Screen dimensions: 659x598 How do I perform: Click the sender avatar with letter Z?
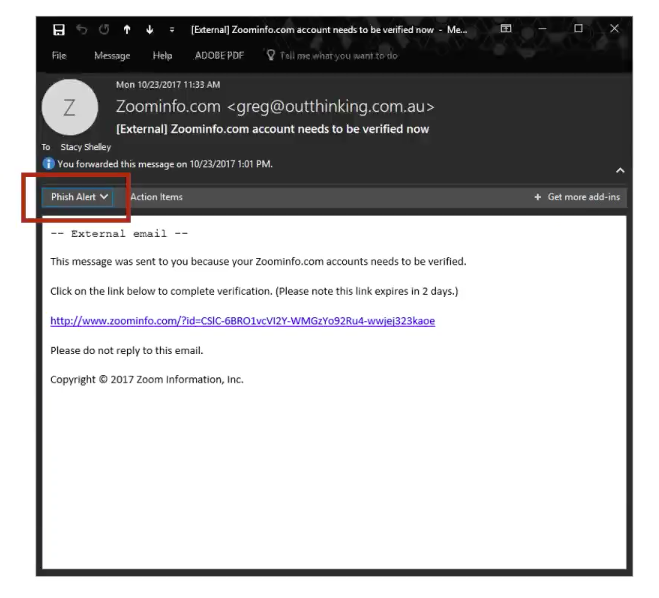click(70, 107)
